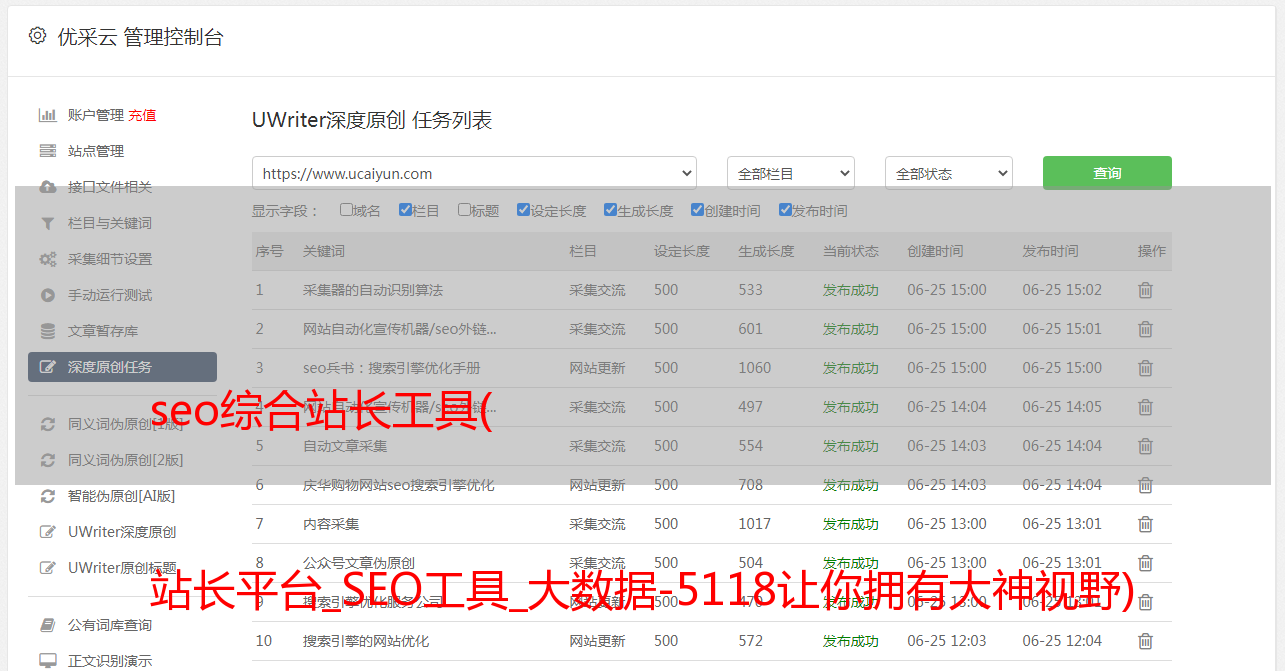Click the database icon for 文章暂存库
The image size is (1285, 671).
47,331
